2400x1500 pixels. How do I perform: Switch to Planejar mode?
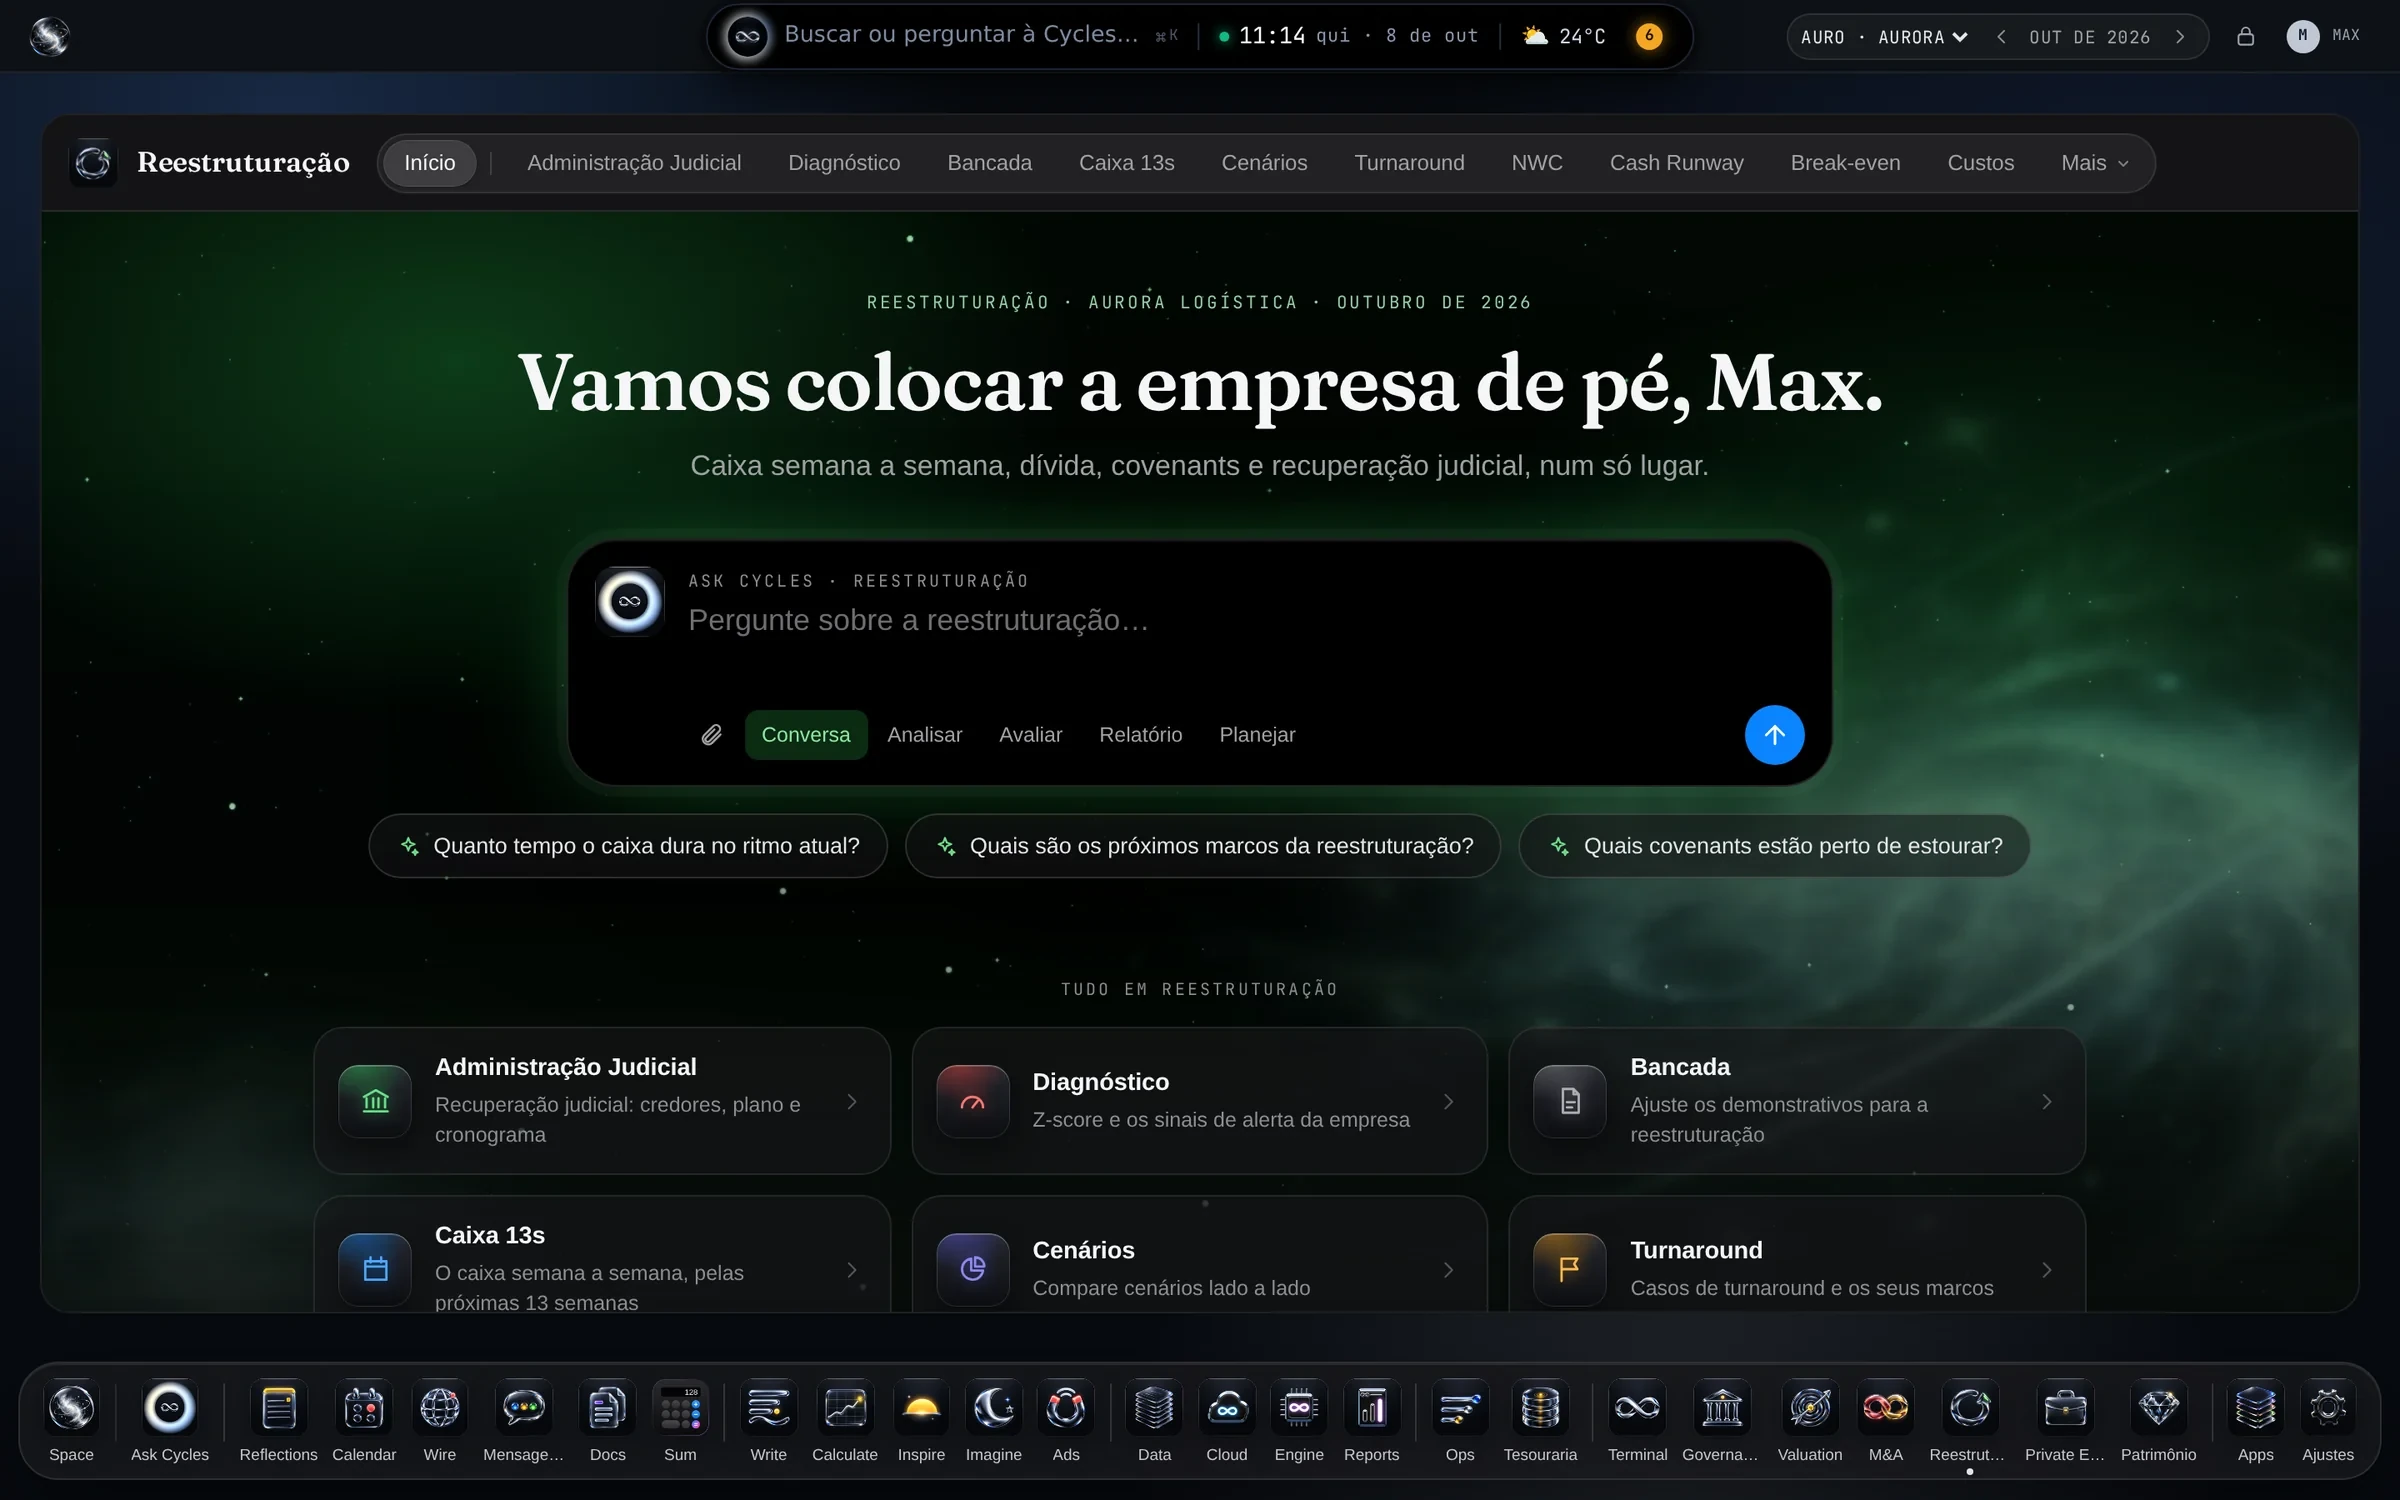[x=1257, y=735]
